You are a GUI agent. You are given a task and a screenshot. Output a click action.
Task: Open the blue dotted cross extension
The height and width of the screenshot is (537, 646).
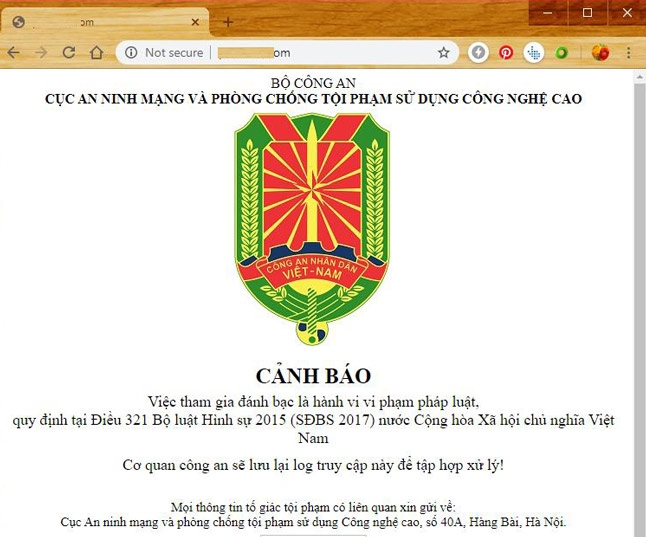[x=534, y=53]
